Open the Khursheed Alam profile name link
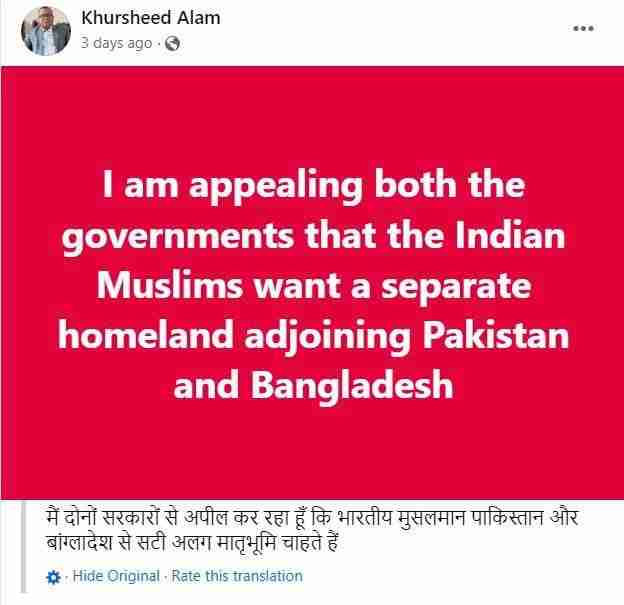Image resolution: width=624 pixels, height=605 pixels. [151, 18]
